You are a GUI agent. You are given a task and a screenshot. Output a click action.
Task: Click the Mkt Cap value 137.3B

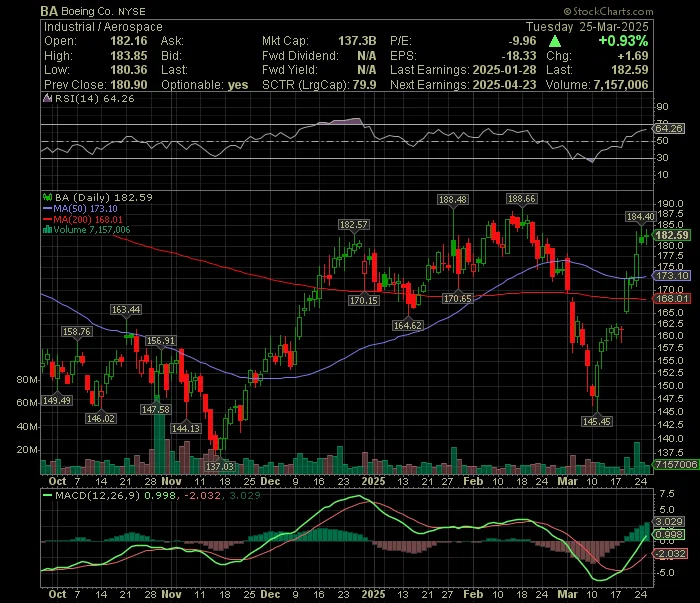(357, 41)
